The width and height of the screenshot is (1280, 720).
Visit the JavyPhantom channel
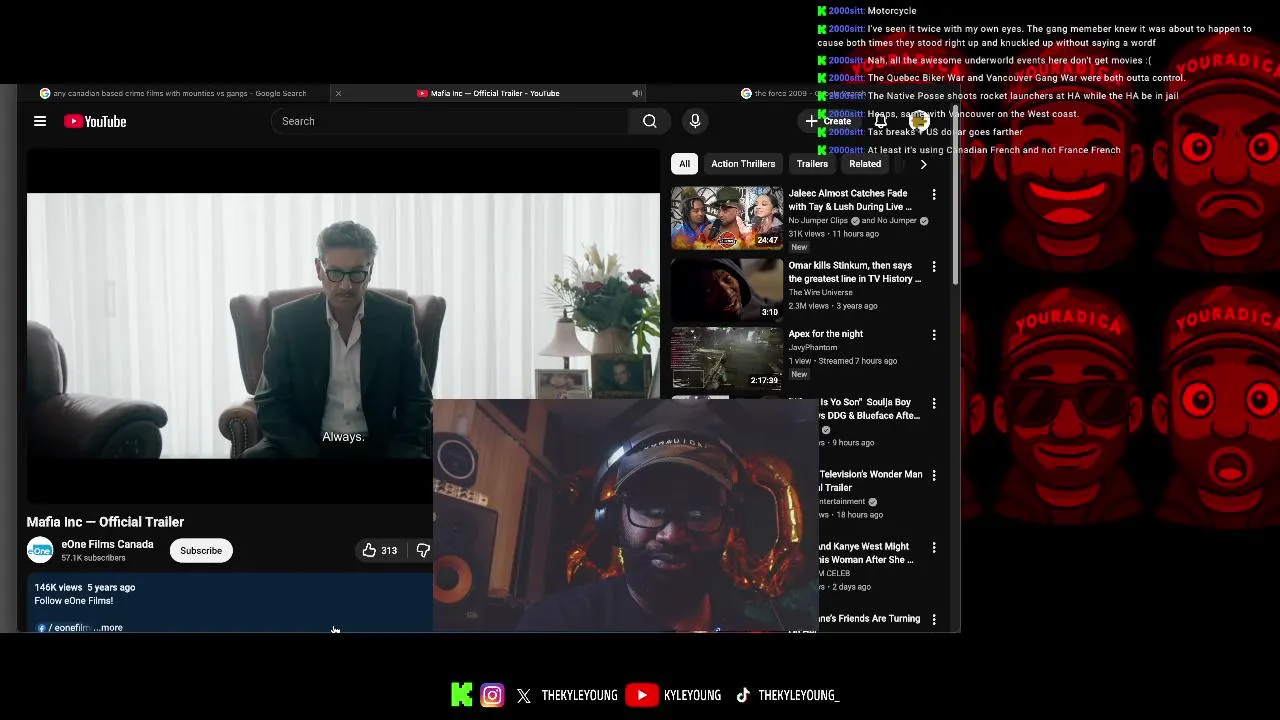coord(813,348)
